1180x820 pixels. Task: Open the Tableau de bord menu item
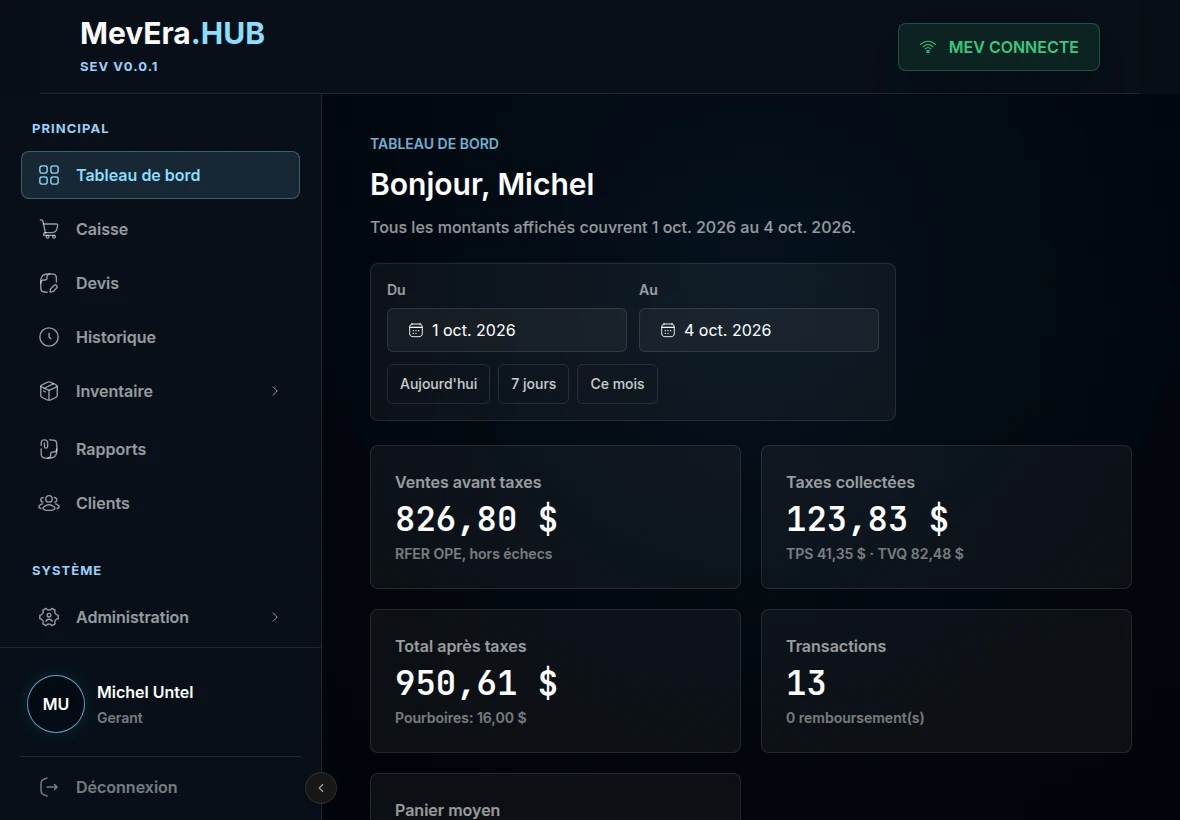[160, 175]
